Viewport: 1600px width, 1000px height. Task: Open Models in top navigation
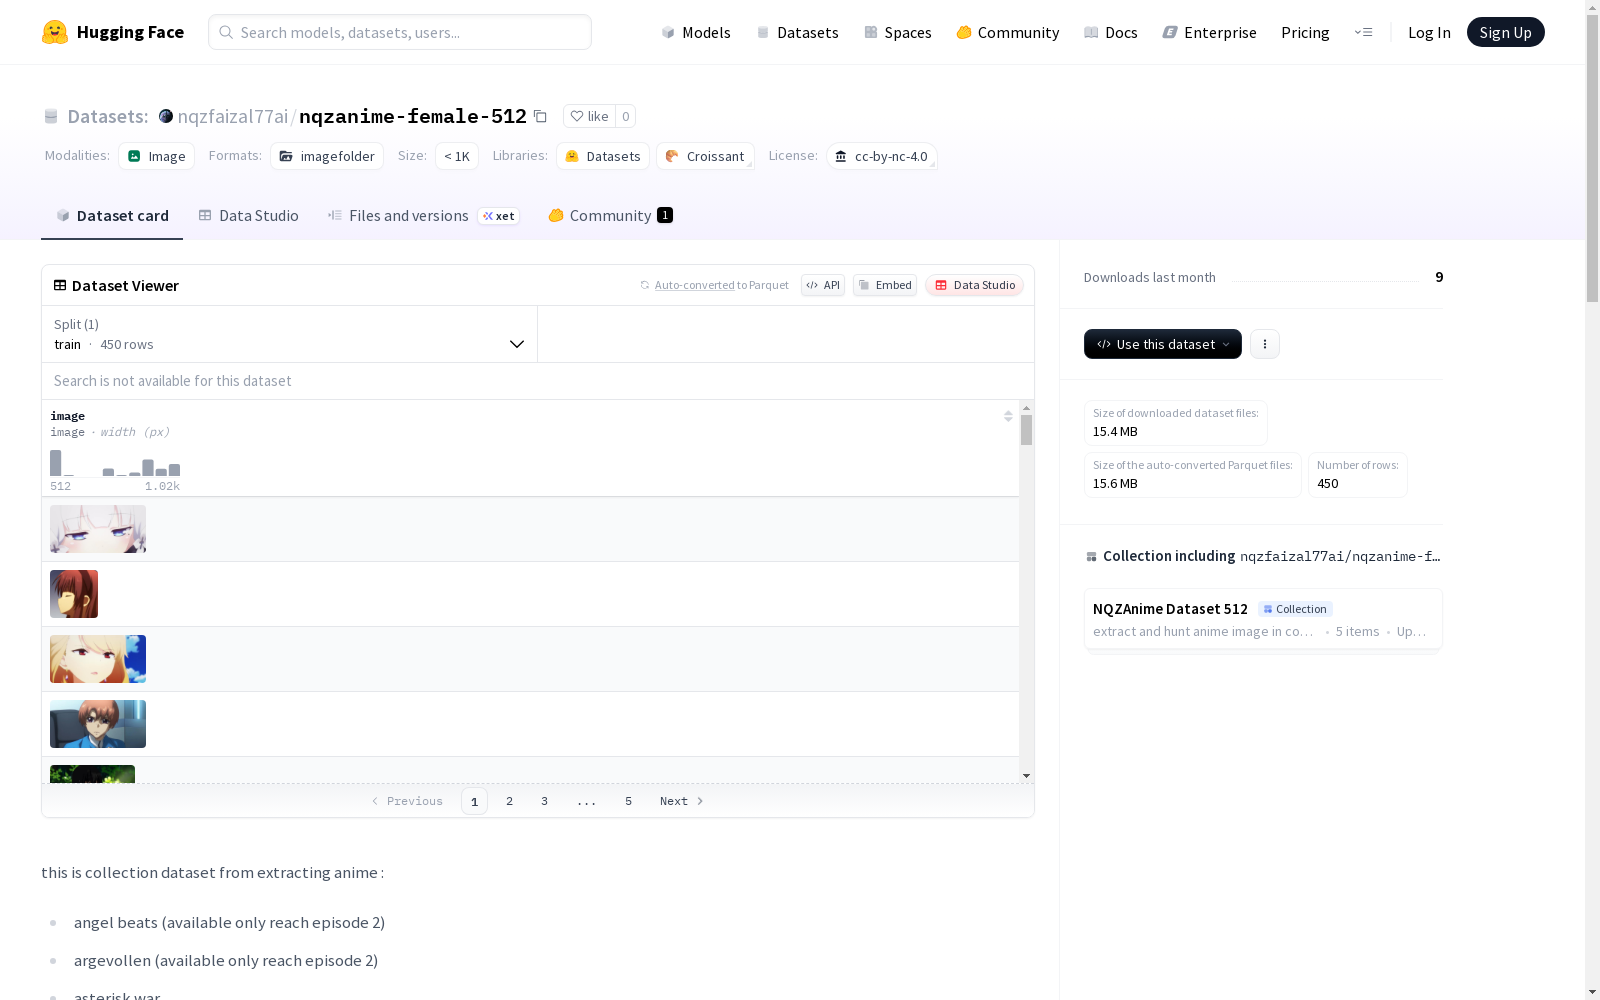point(696,32)
